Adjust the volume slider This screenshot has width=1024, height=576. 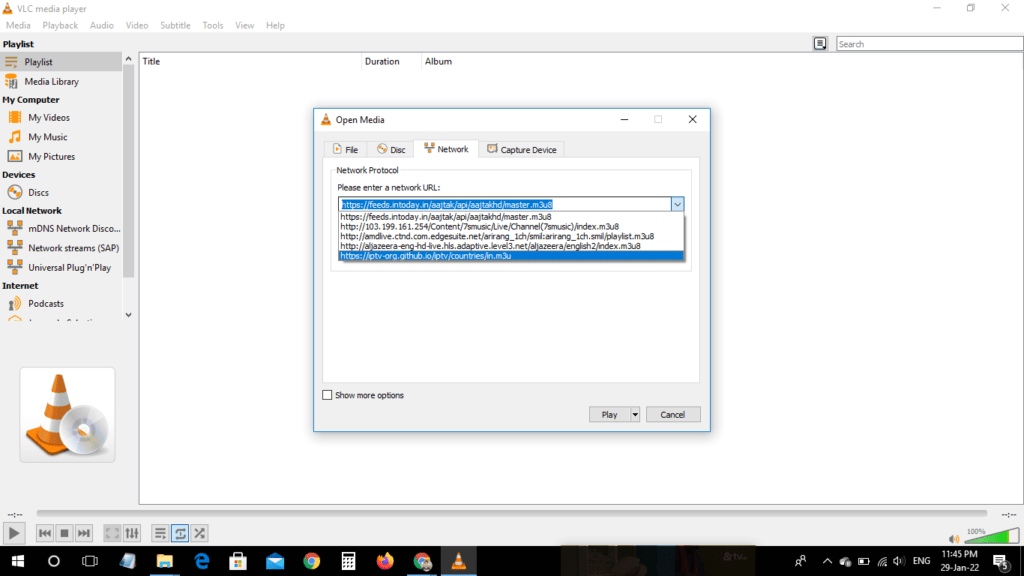point(991,537)
